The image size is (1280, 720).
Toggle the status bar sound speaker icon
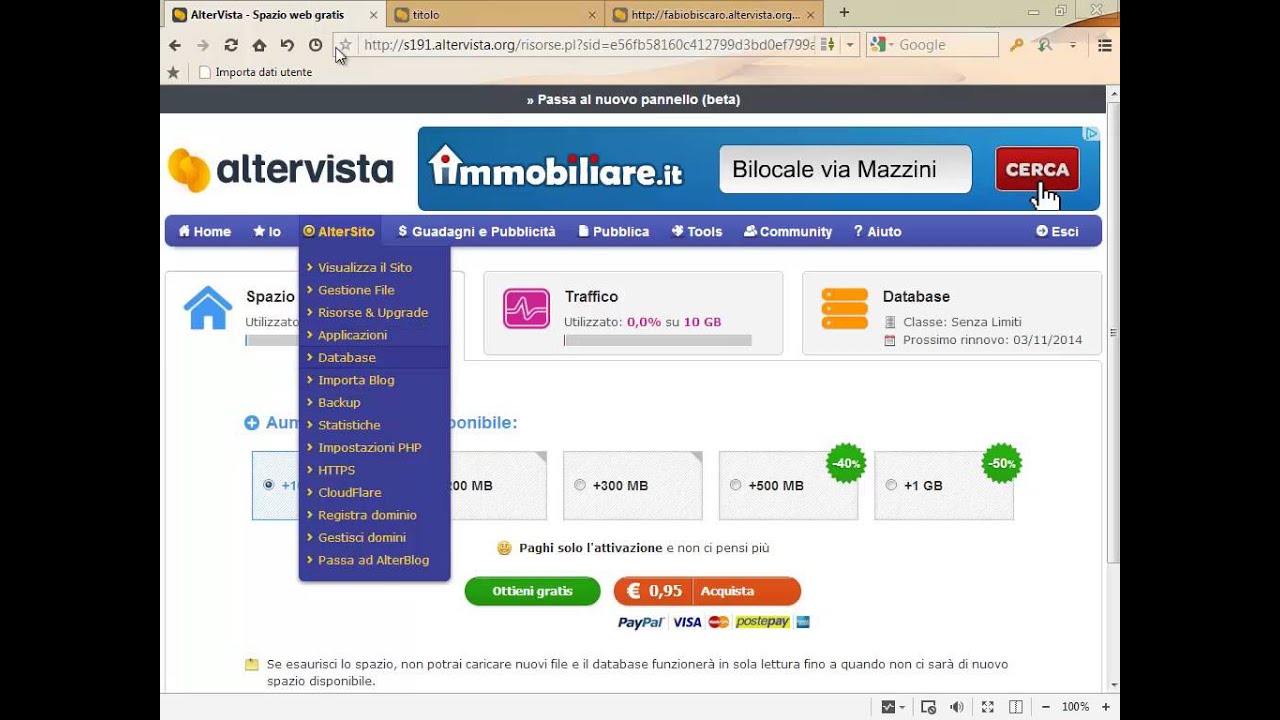pos(956,707)
